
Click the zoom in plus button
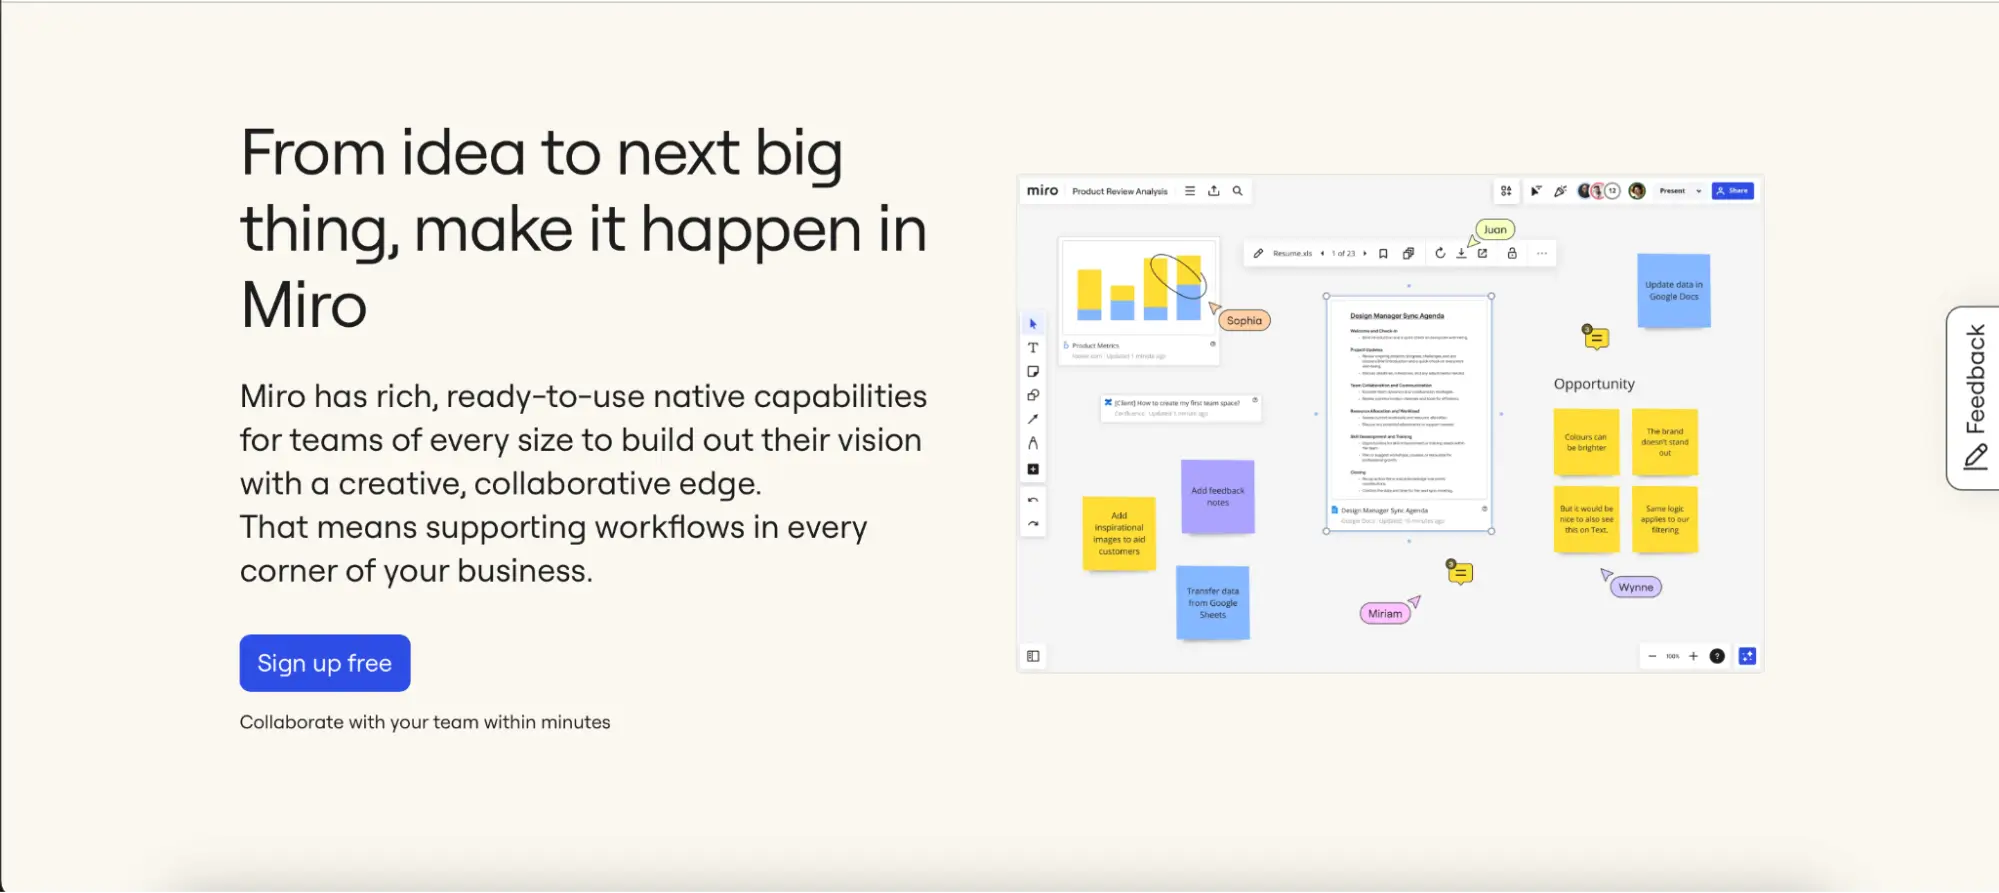pos(1693,656)
